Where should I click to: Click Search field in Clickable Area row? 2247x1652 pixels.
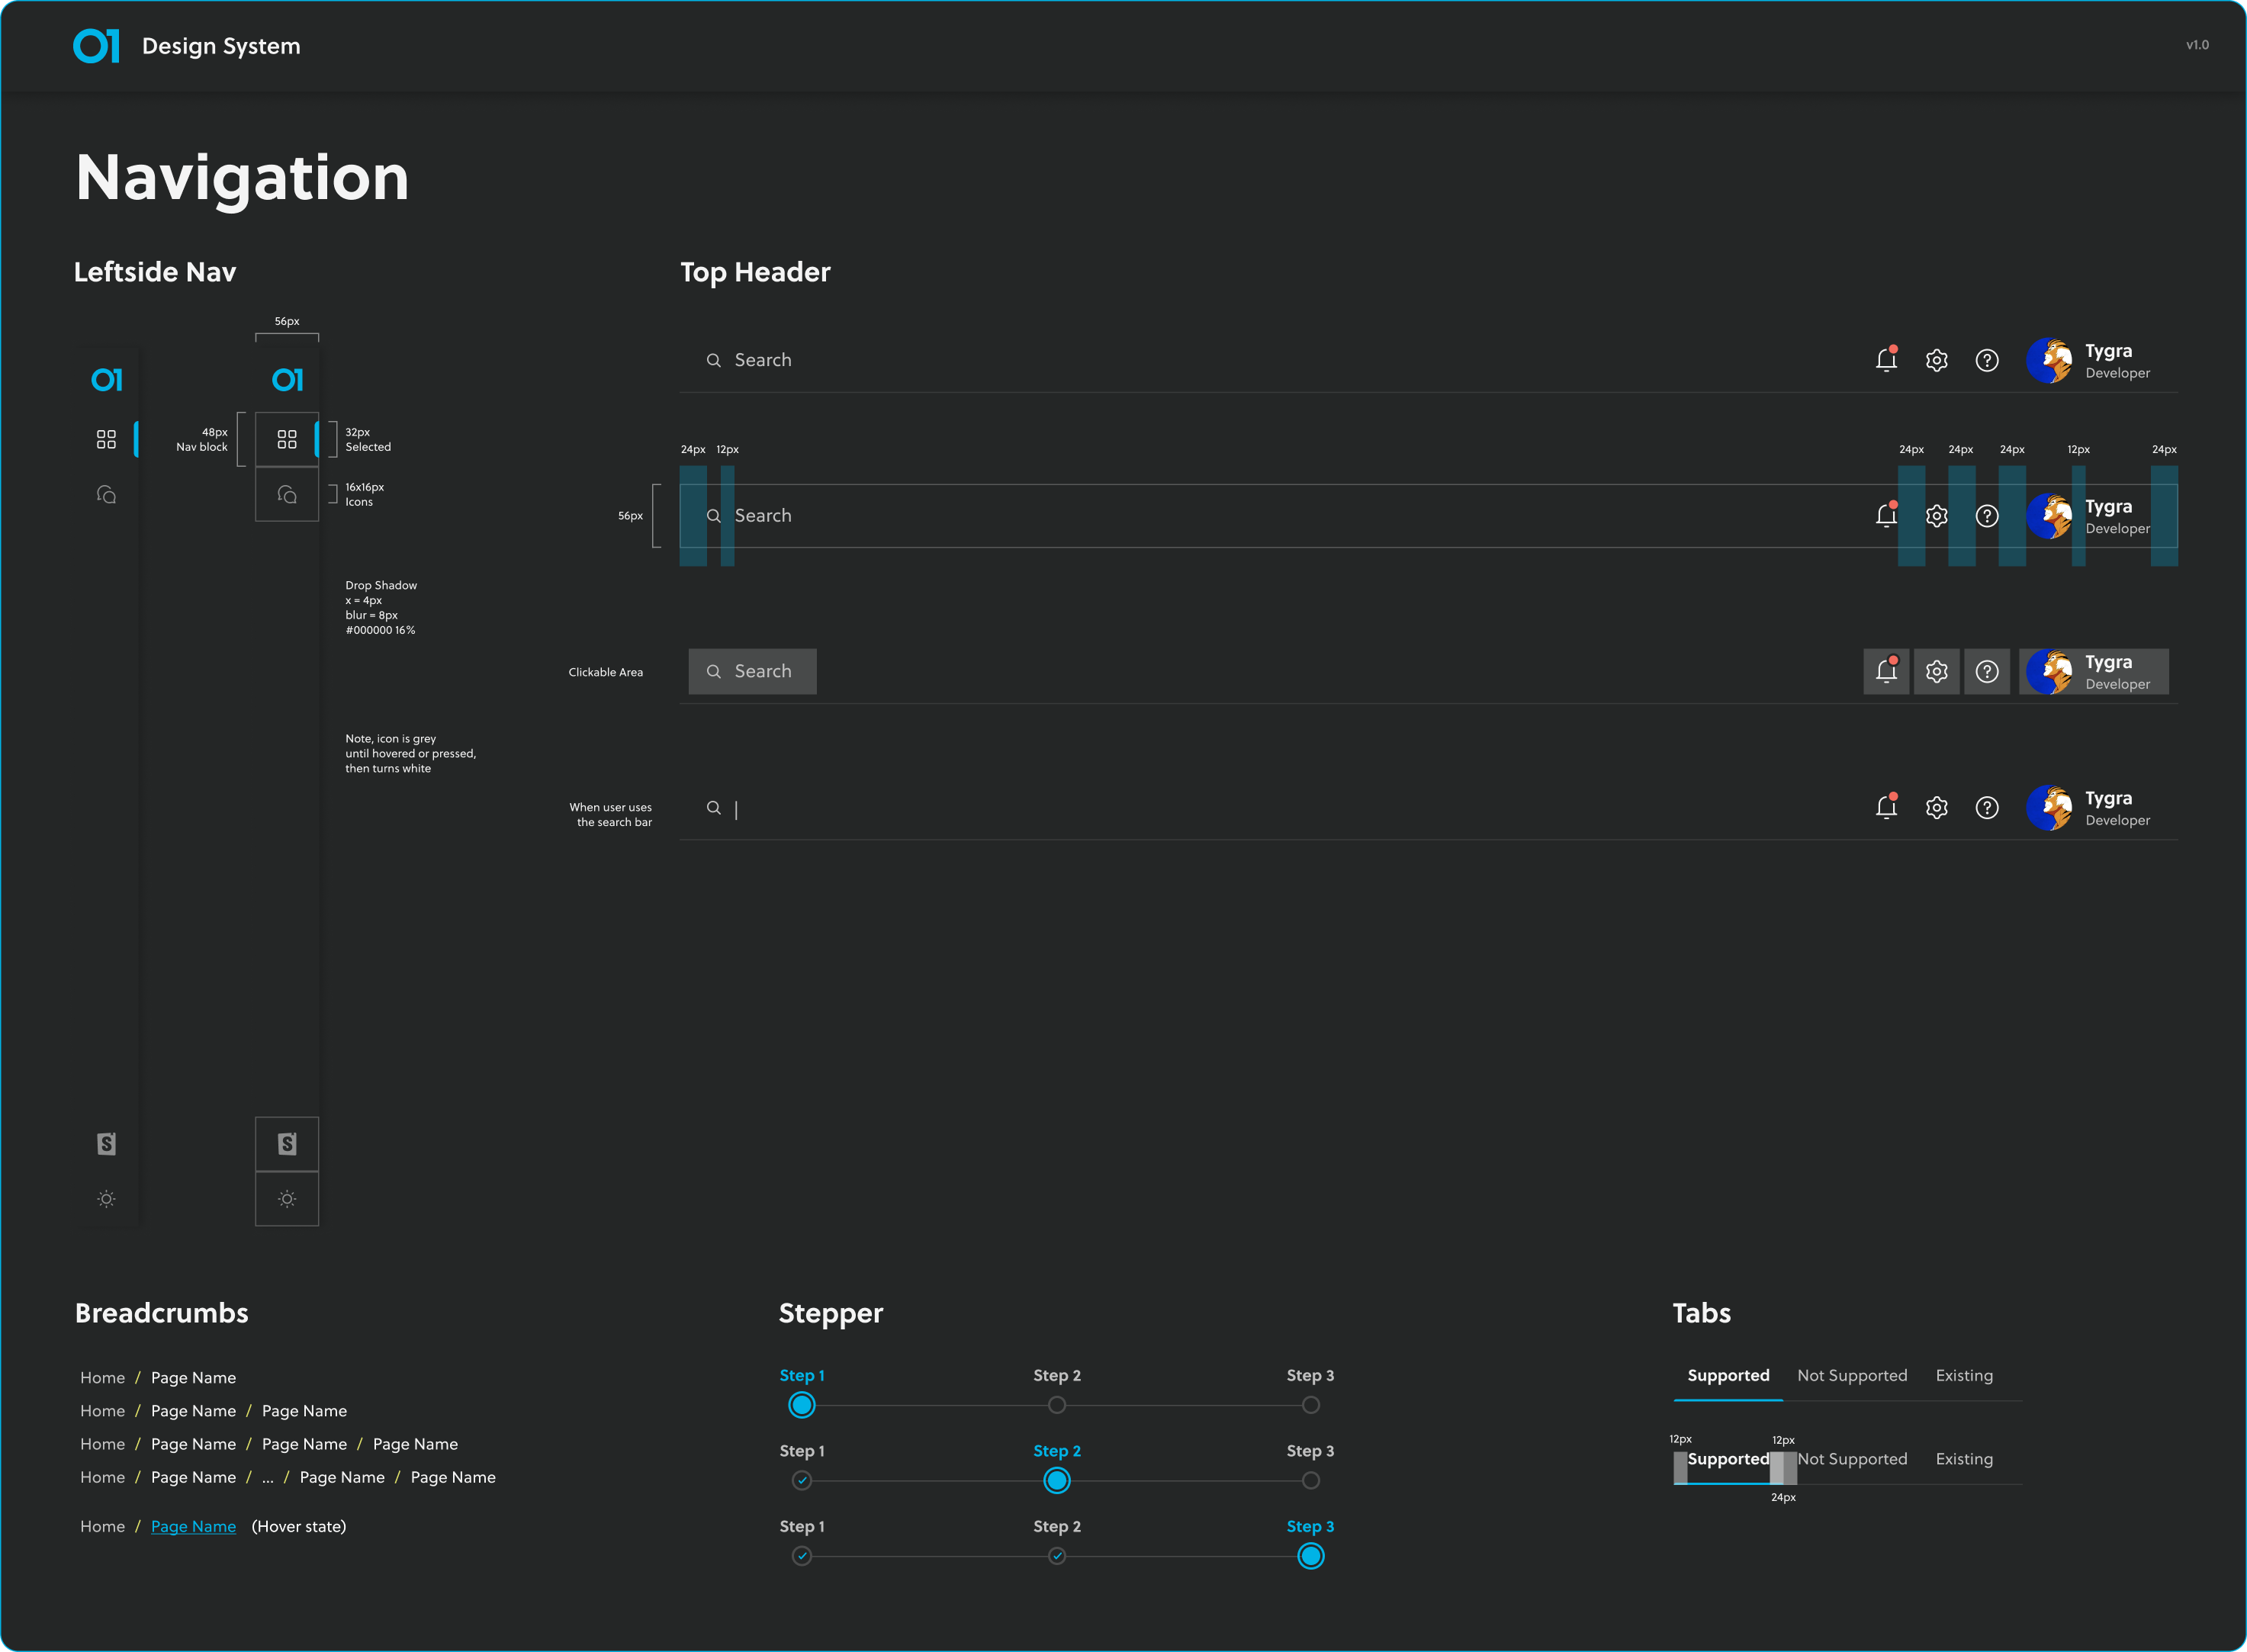[752, 672]
